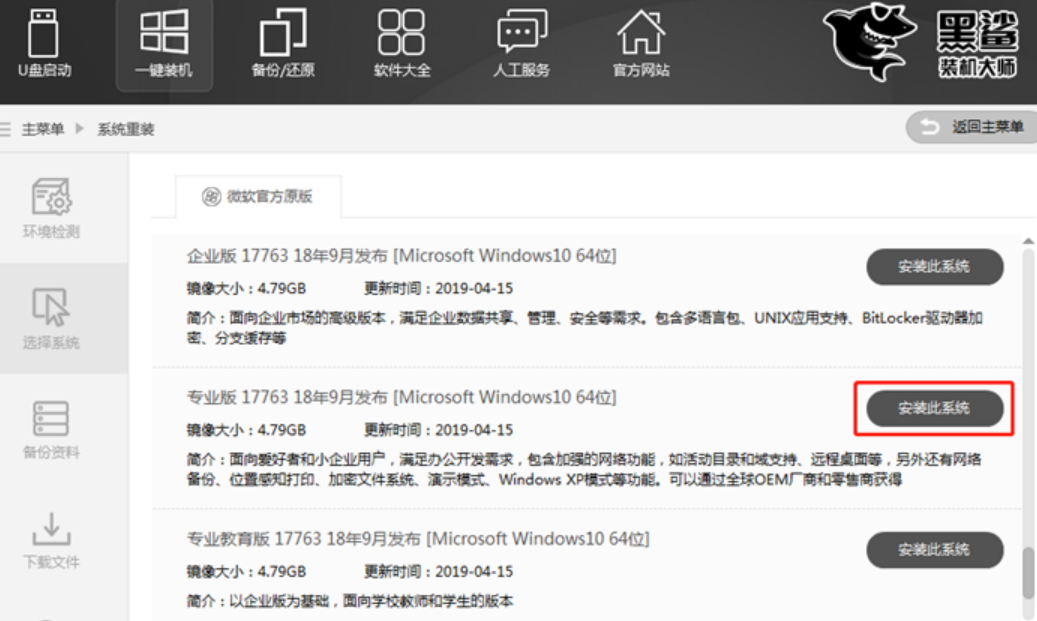Open the 软件大全 software library icon
Screen dimensions: 1037x621
click(x=402, y=44)
